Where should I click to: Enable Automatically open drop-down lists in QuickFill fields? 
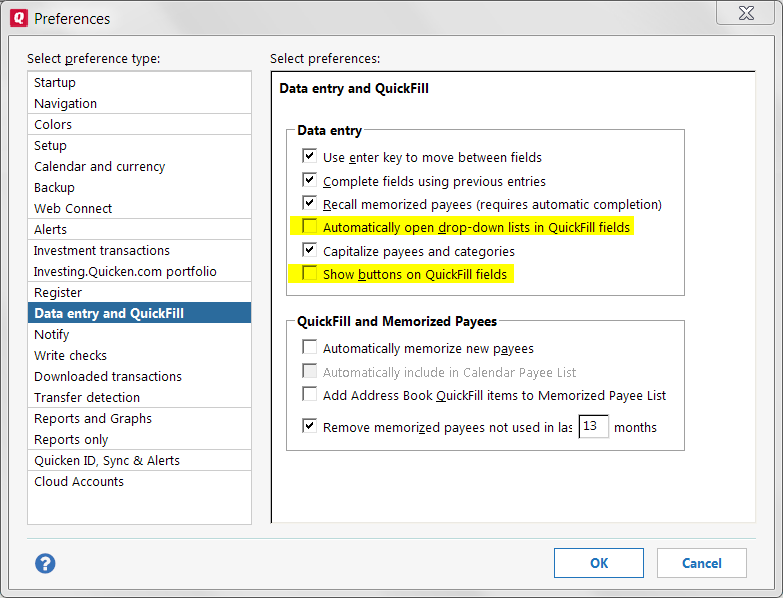click(x=310, y=226)
